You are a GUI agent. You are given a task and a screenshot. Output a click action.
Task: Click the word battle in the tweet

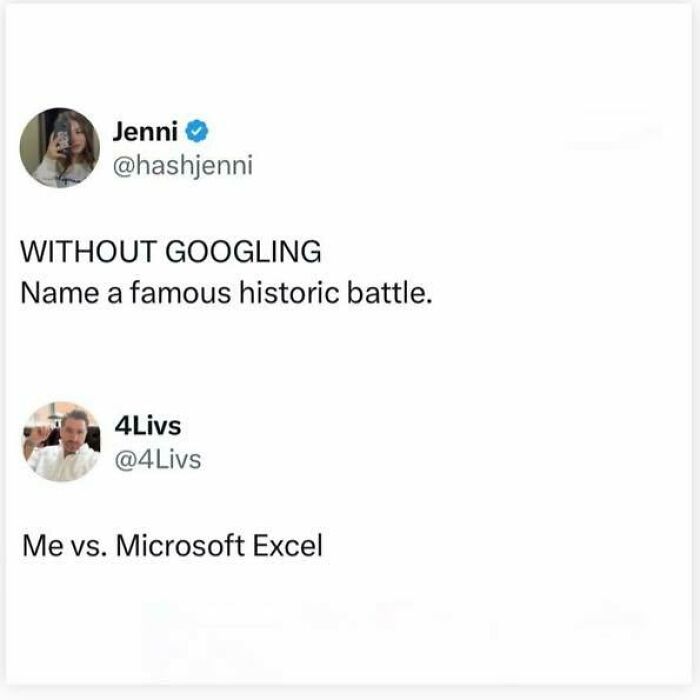click(386, 293)
